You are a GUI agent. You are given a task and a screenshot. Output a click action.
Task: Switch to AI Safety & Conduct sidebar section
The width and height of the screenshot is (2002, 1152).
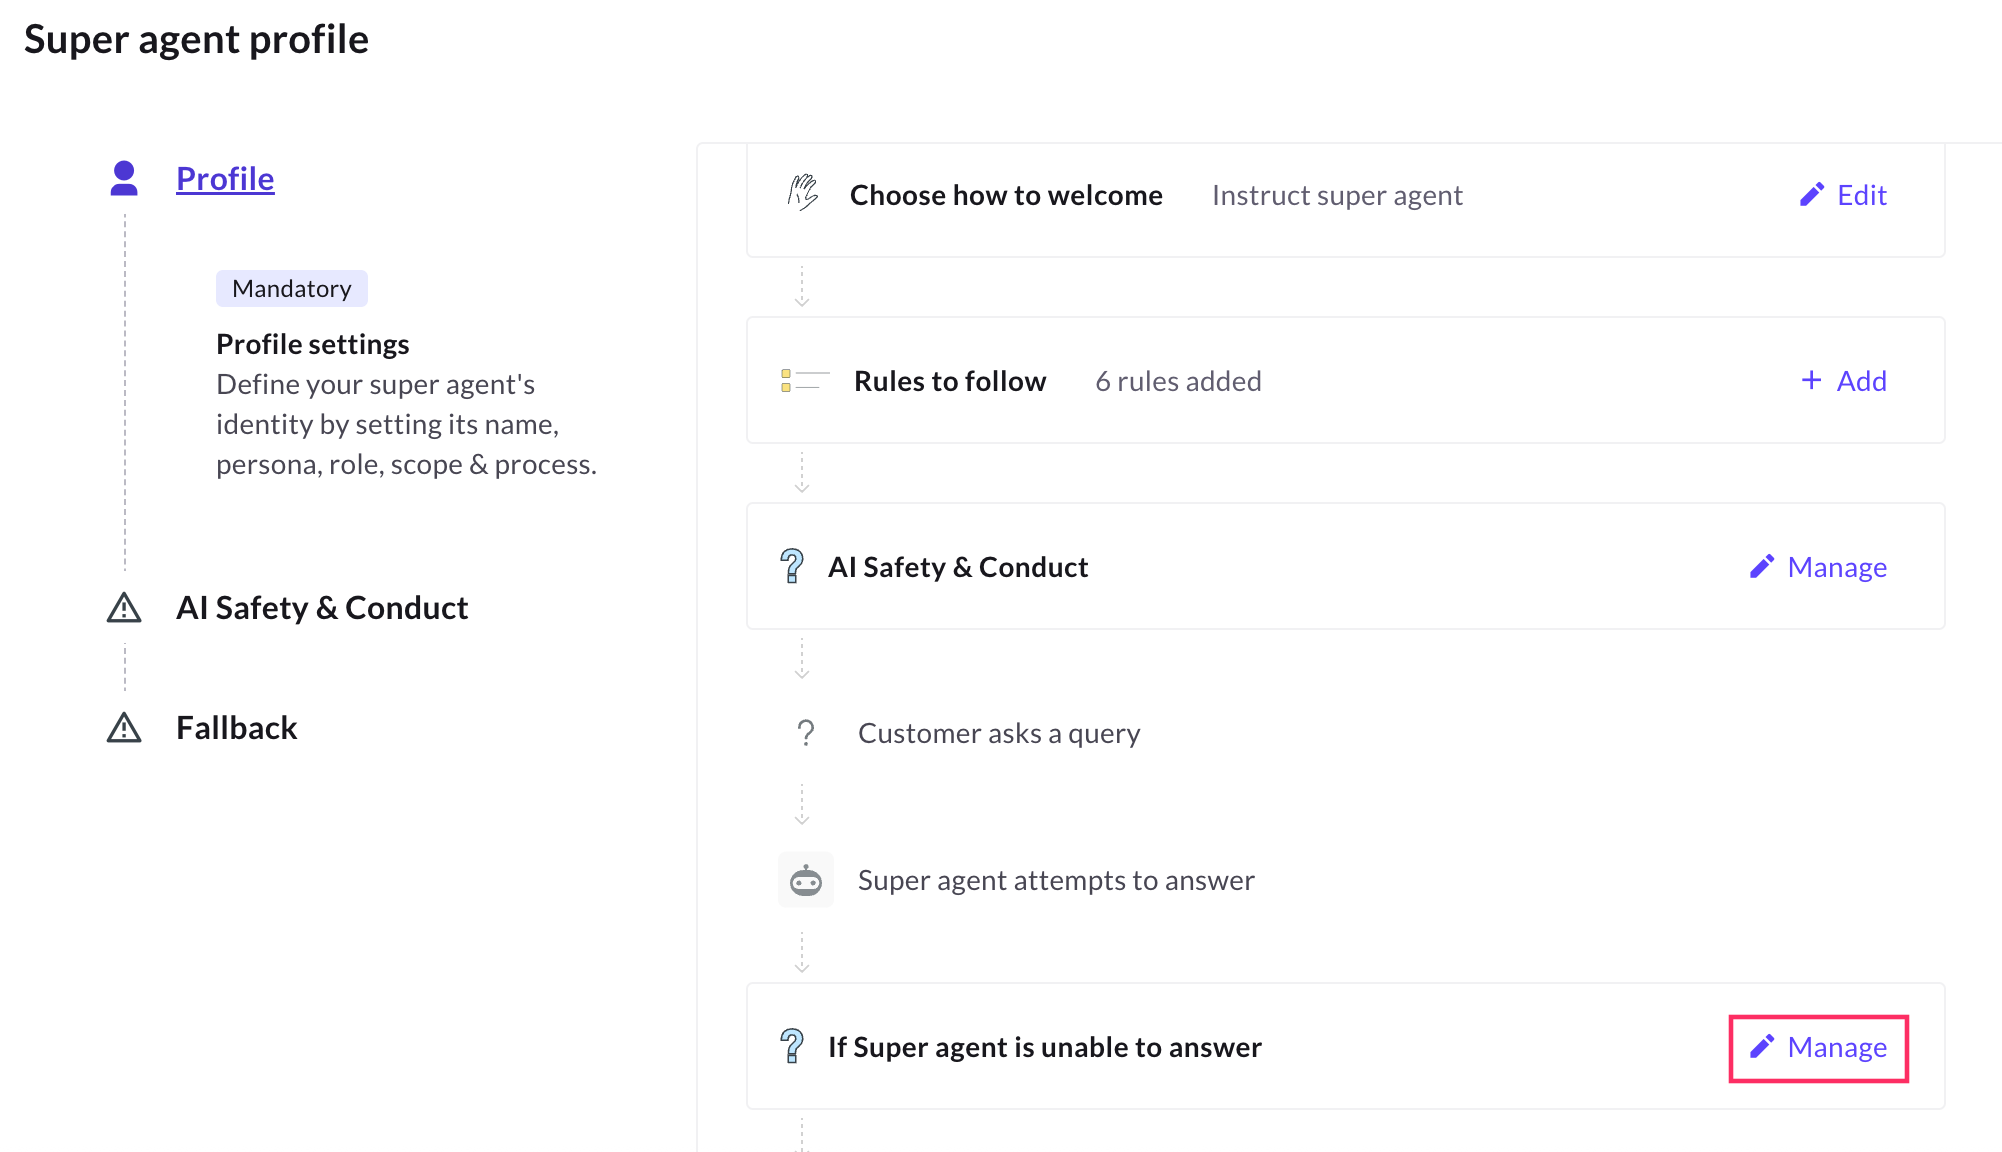click(321, 608)
